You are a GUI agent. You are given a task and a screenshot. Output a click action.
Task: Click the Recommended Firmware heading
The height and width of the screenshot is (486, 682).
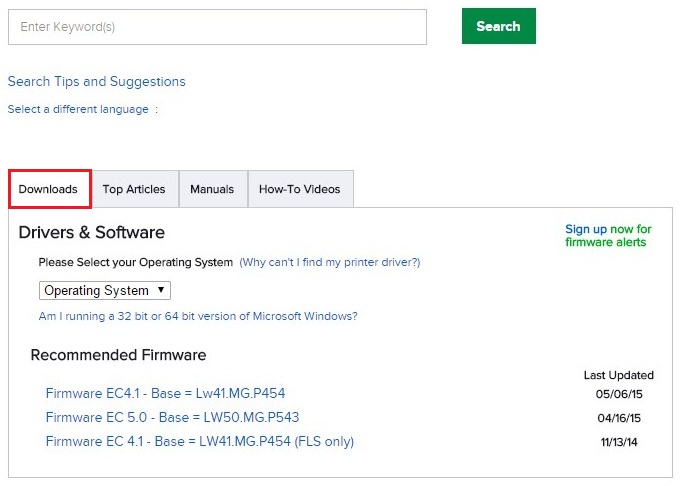[118, 355]
